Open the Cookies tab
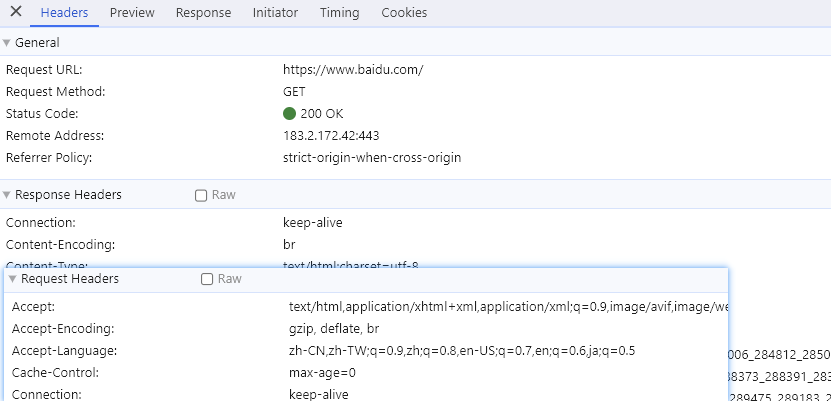The width and height of the screenshot is (831, 401). pyautogui.click(x=403, y=13)
